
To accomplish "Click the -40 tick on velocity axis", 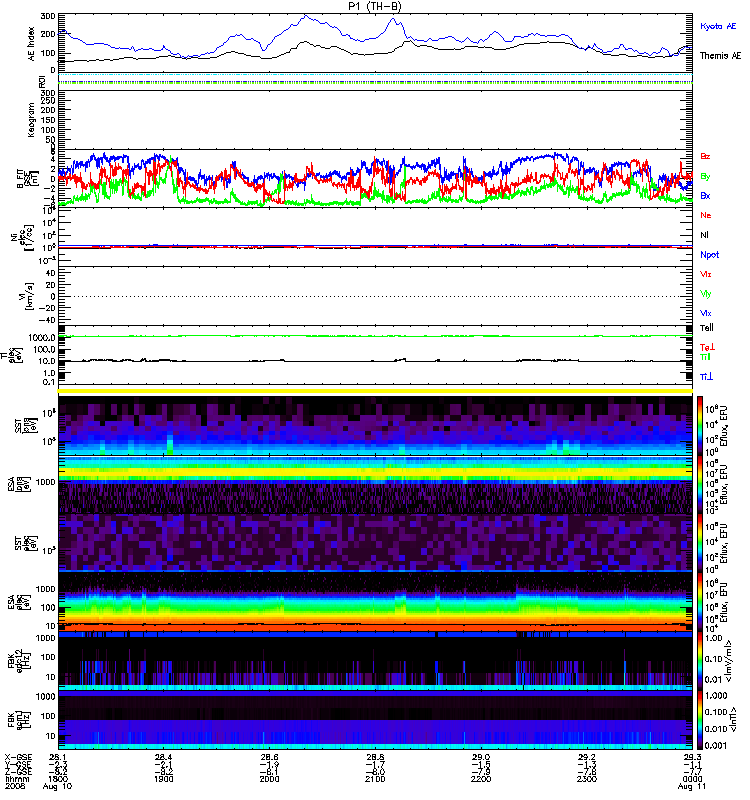I will (x=48, y=320).
